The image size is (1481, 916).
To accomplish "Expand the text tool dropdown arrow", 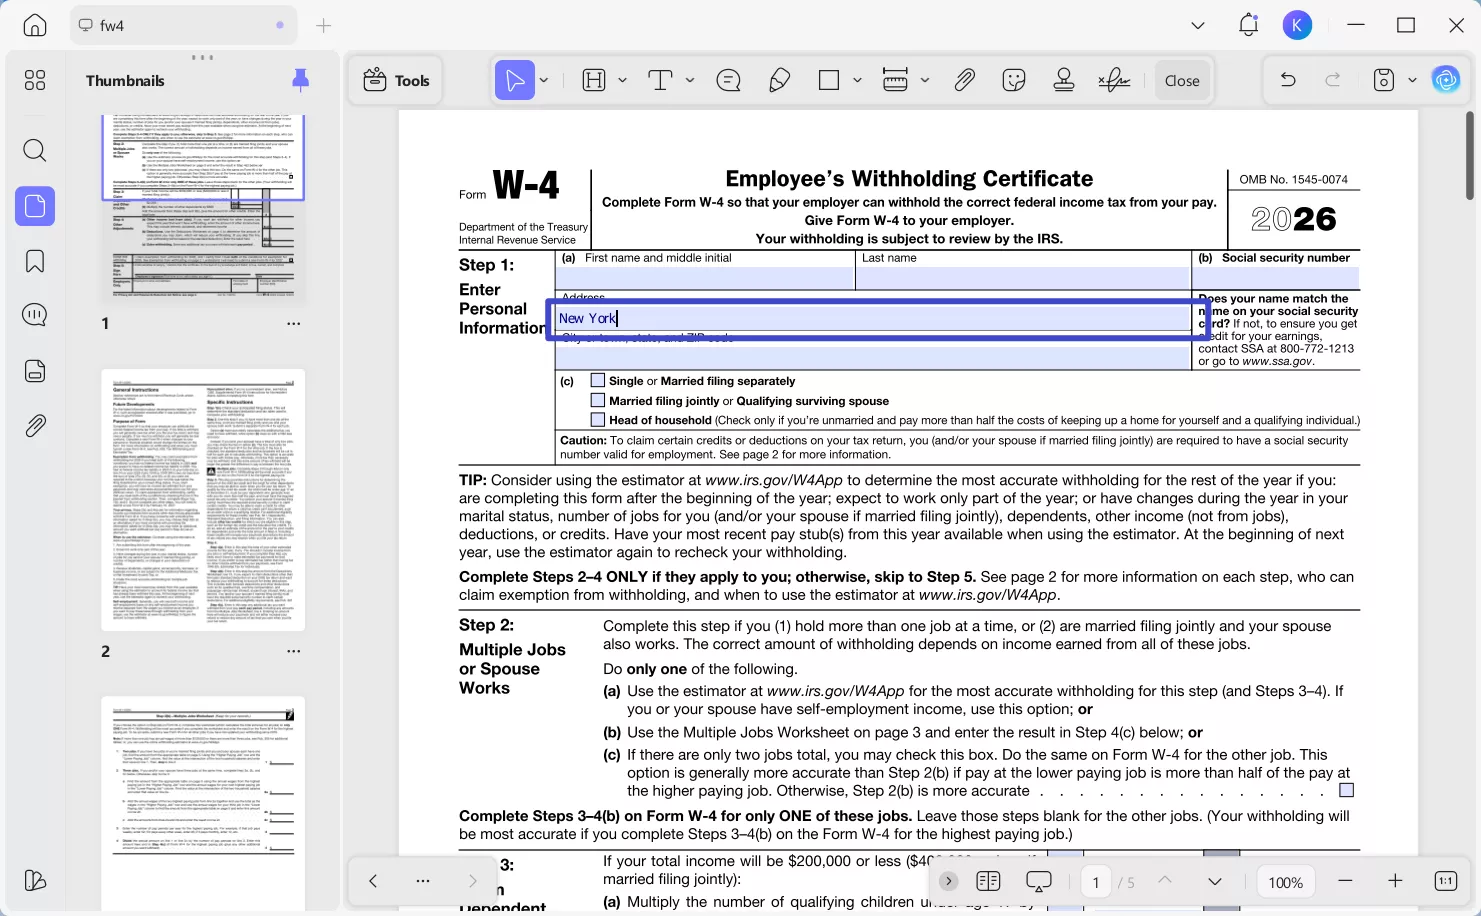I will pos(690,80).
